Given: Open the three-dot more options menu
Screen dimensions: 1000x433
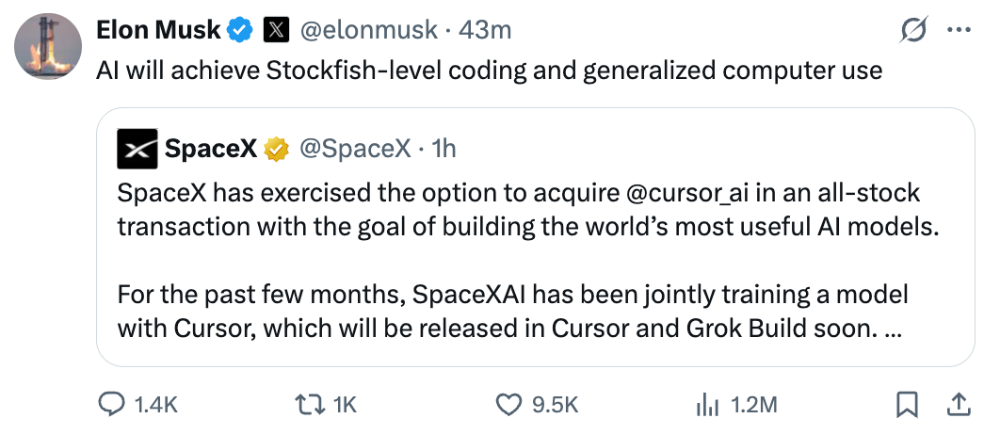Looking at the screenshot, I should [x=959, y=30].
